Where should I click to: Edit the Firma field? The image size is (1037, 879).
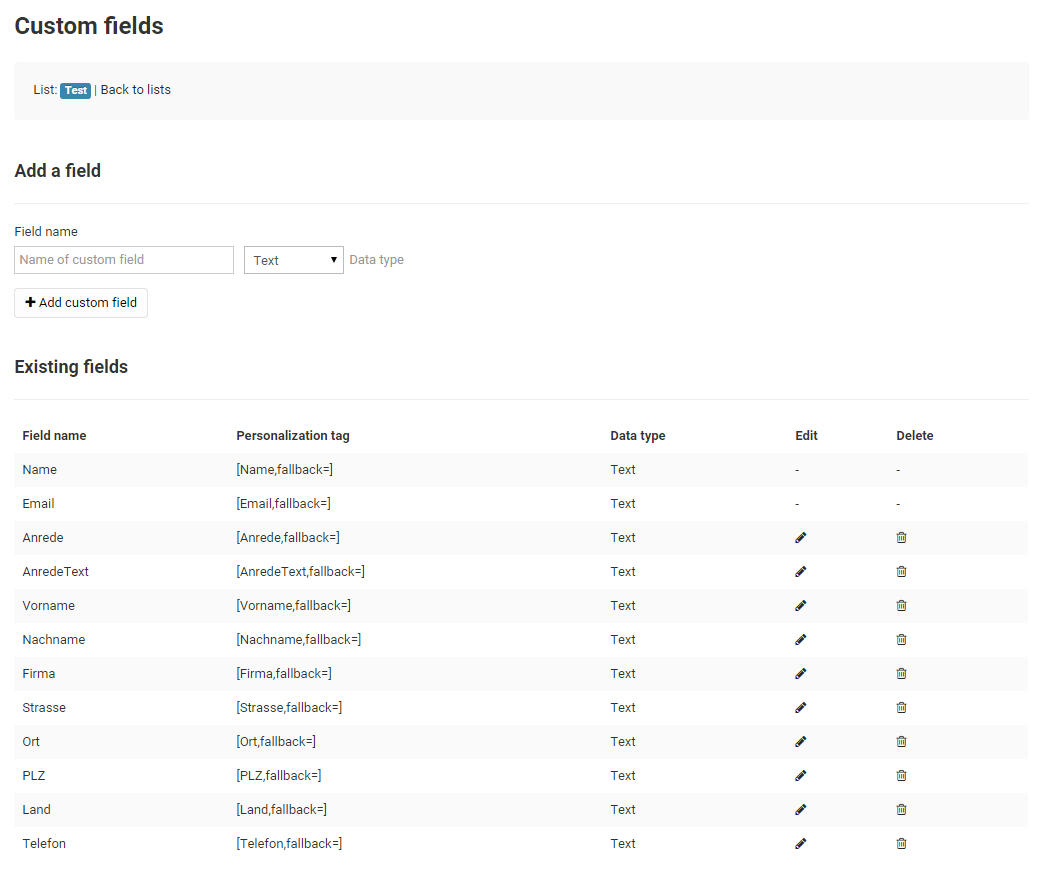(800, 674)
